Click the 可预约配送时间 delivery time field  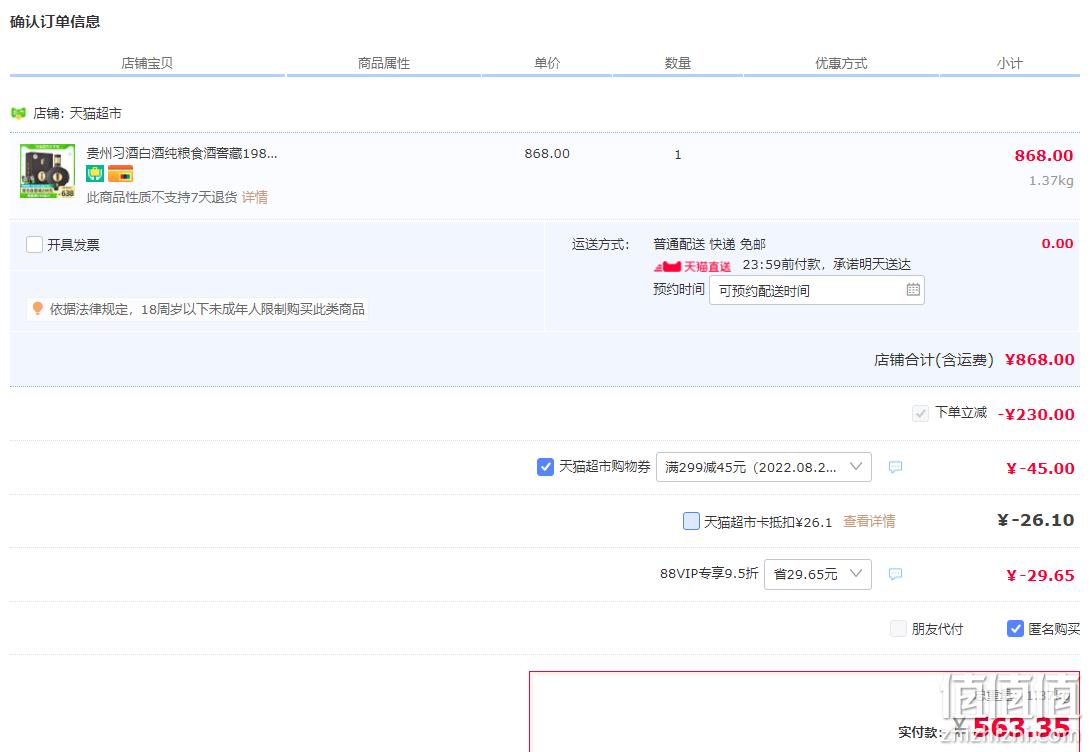pos(817,291)
